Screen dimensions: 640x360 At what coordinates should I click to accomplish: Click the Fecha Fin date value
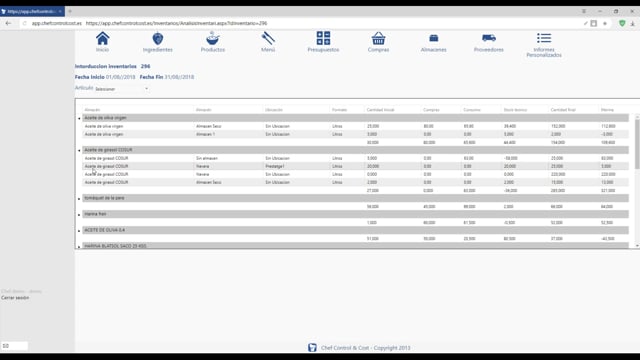click(x=179, y=77)
